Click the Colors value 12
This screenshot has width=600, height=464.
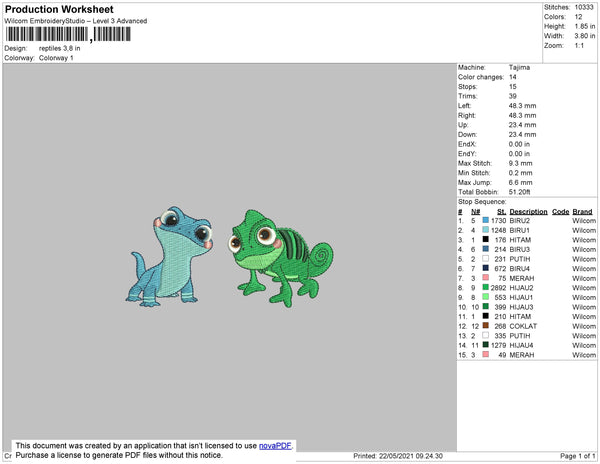[x=578, y=17]
